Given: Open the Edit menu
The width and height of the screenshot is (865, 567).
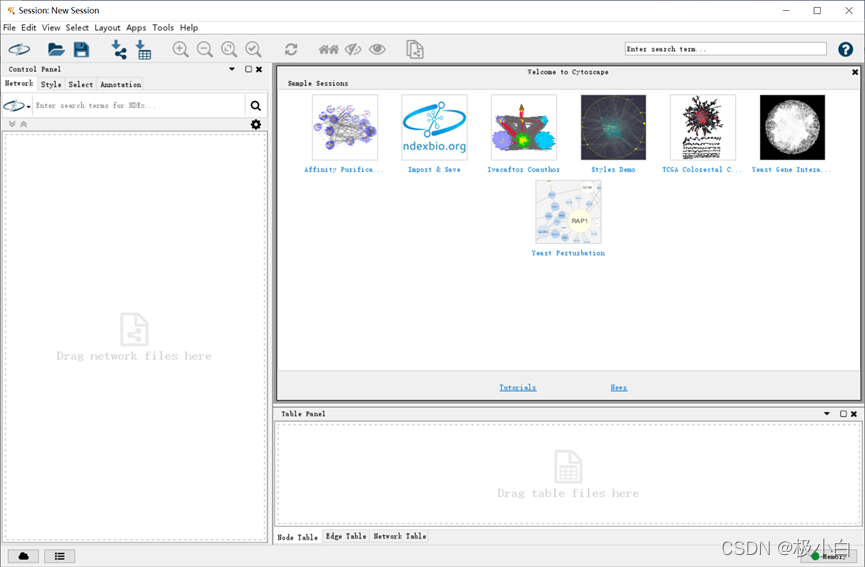Looking at the screenshot, I should click(x=29, y=28).
